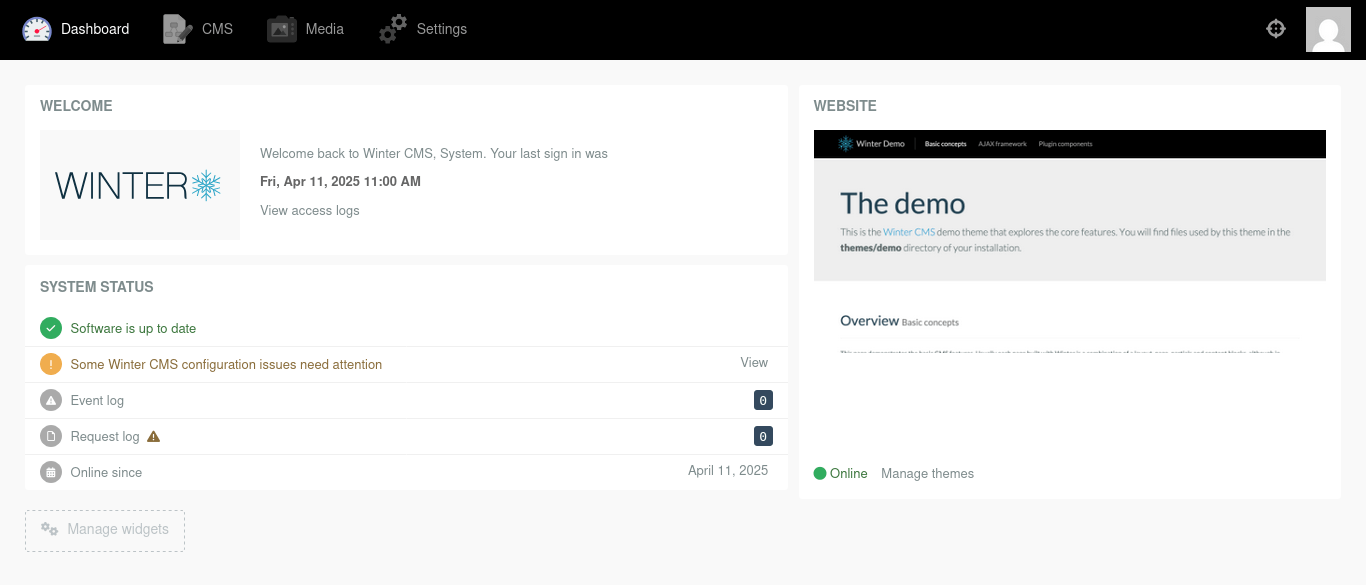Click the Software is up to date text

(x=133, y=328)
